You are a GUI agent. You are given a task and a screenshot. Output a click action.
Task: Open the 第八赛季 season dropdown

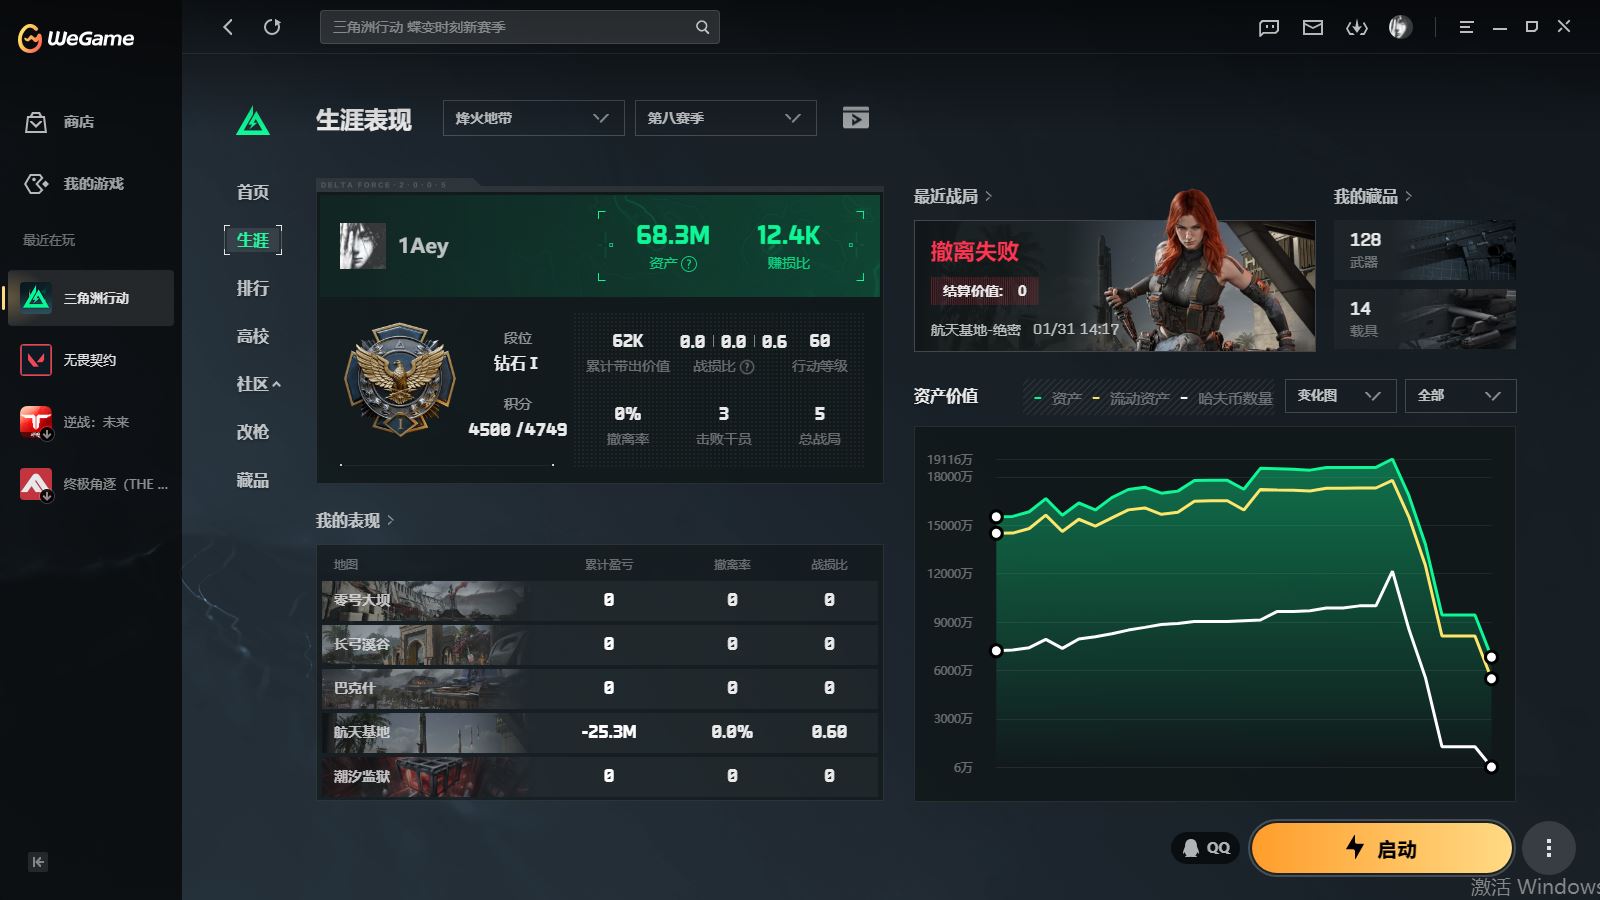(x=725, y=118)
